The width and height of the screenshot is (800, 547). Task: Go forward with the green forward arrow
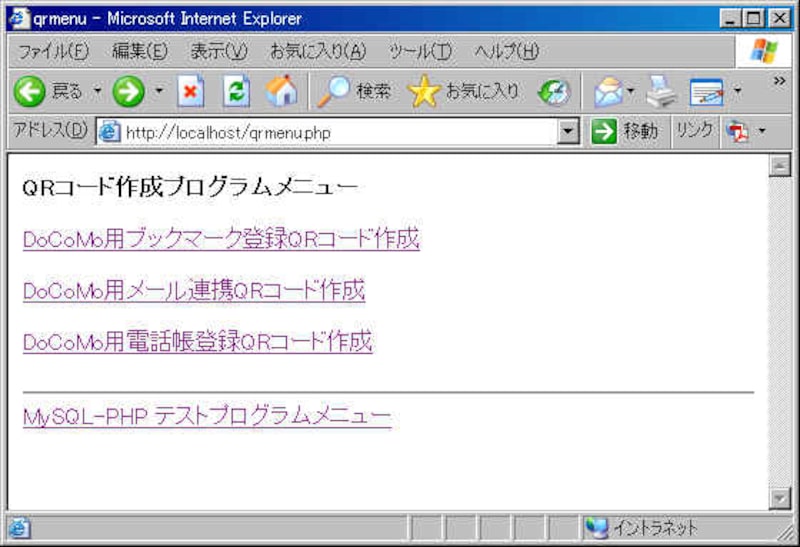pos(128,91)
